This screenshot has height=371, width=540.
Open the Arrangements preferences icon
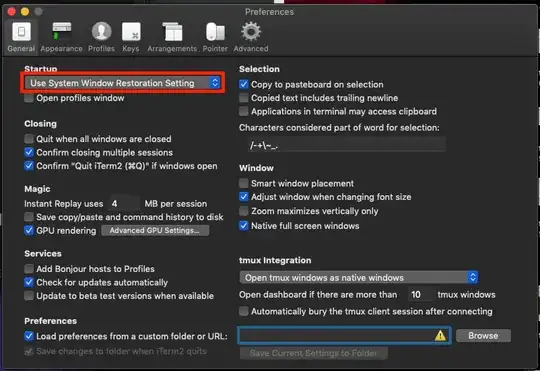173,32
